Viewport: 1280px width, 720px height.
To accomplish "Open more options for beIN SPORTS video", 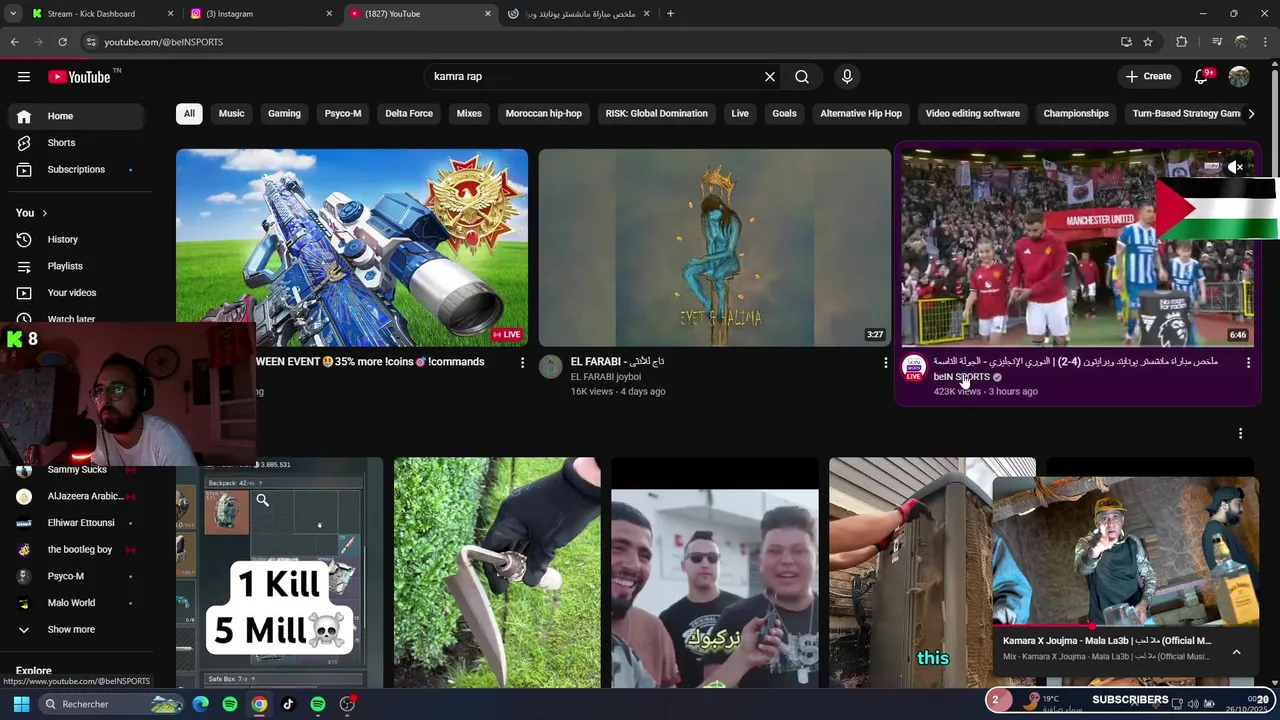I will click(x=1248, y=362).
